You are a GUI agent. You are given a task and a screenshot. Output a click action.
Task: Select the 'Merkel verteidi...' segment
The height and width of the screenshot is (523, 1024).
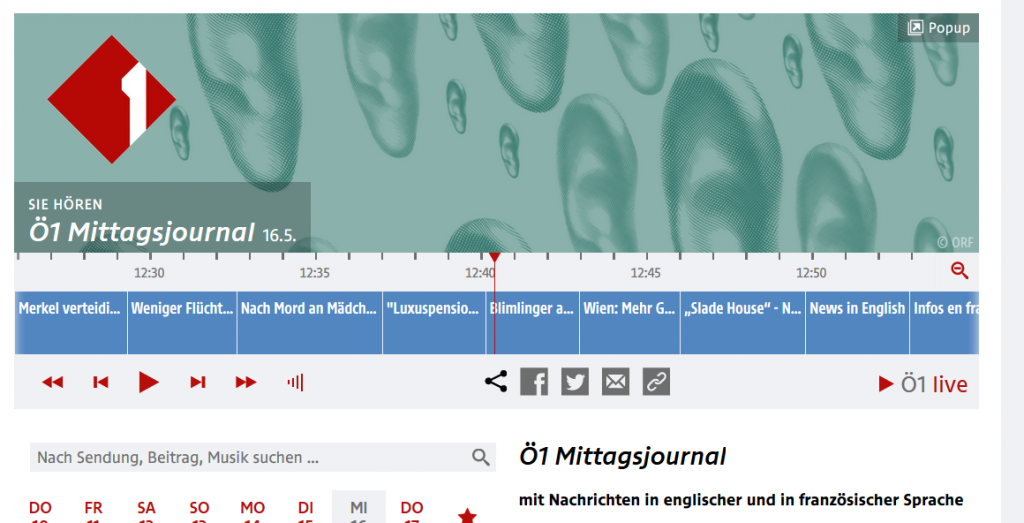(x=71, y=323)
